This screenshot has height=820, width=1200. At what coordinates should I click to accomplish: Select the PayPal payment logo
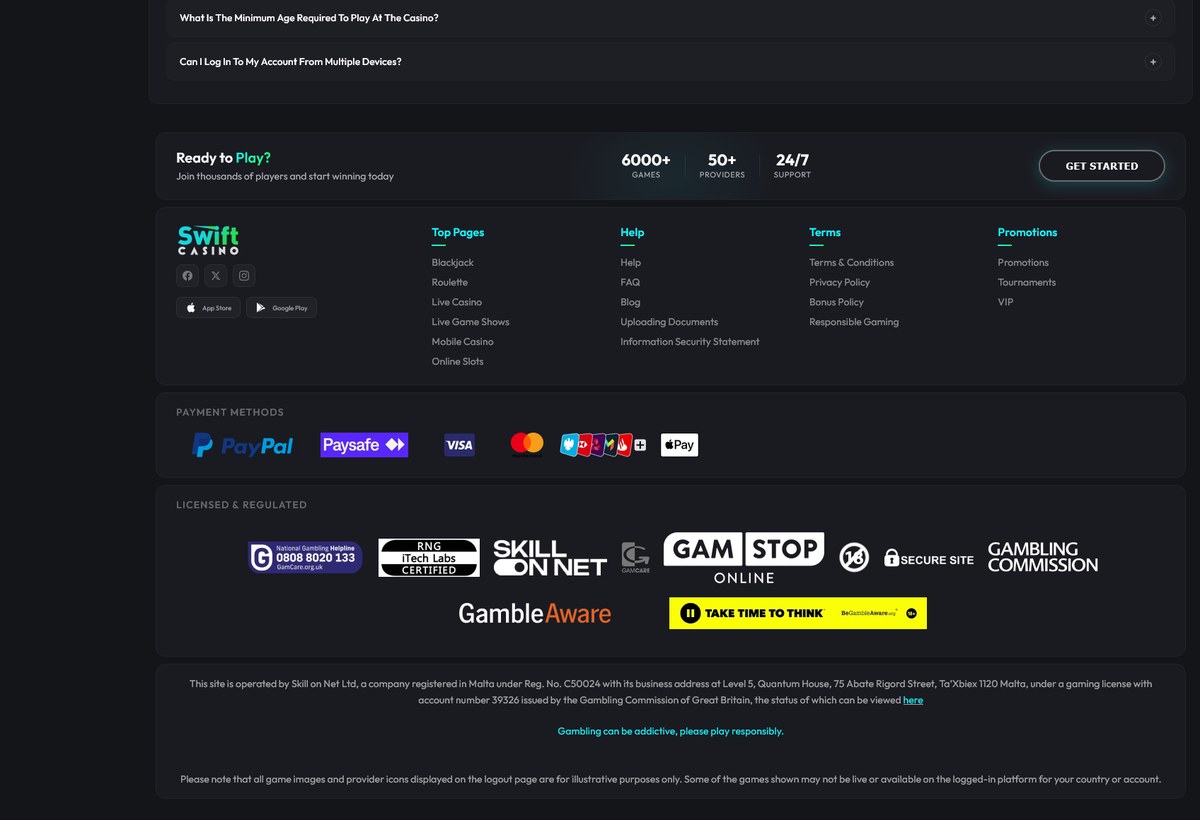(242, 445)
